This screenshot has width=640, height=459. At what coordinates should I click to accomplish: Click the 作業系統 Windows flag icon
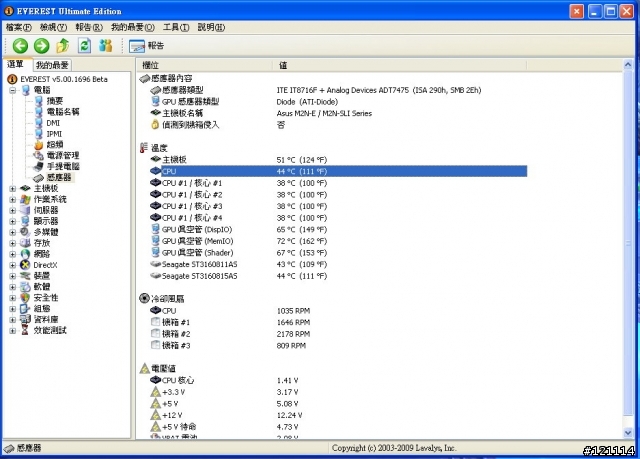click(25, 200)
